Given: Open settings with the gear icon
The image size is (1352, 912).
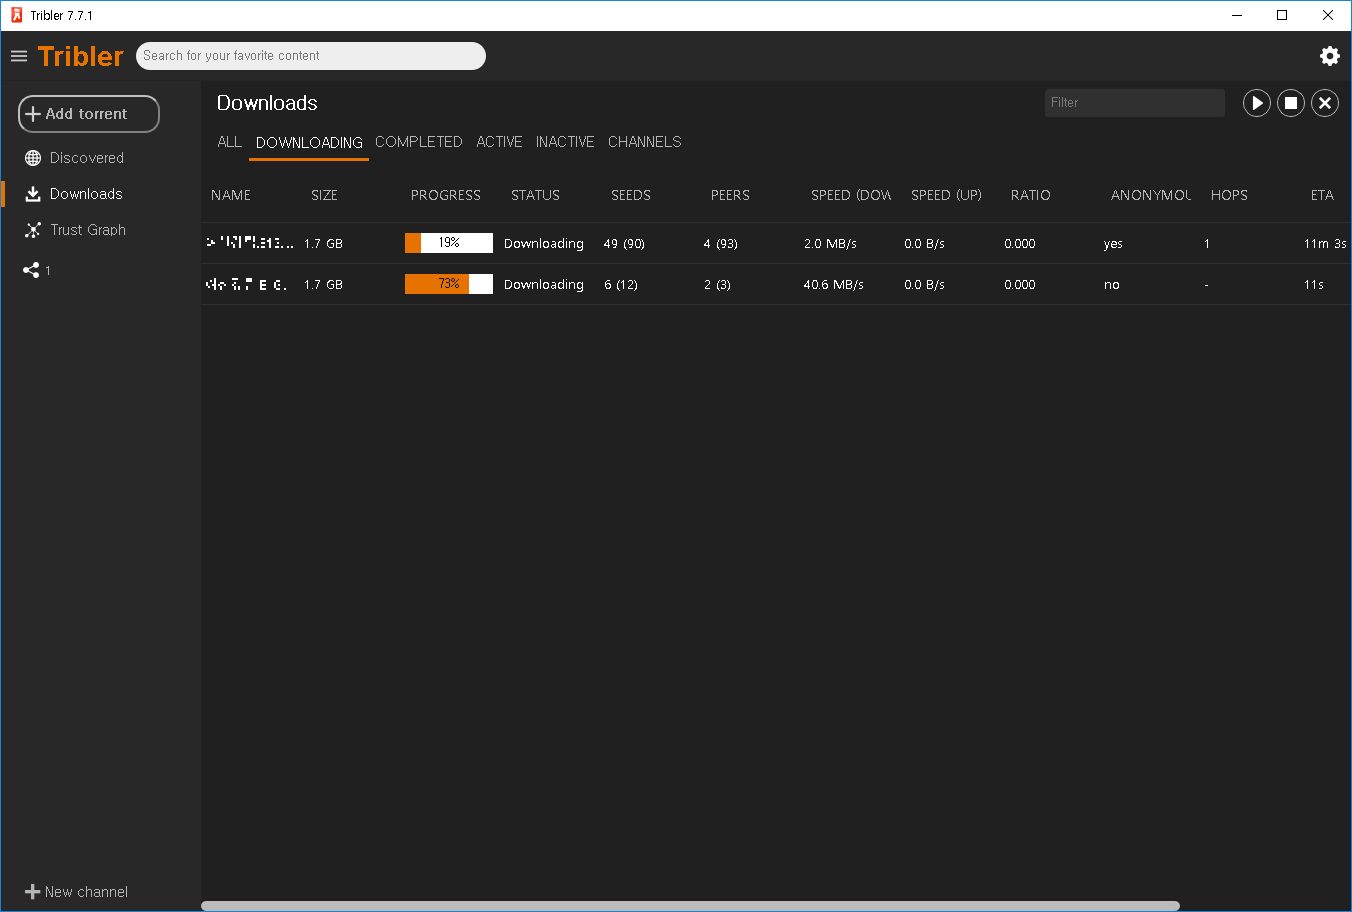Looking at the screenshot, I should (1330, 56).
